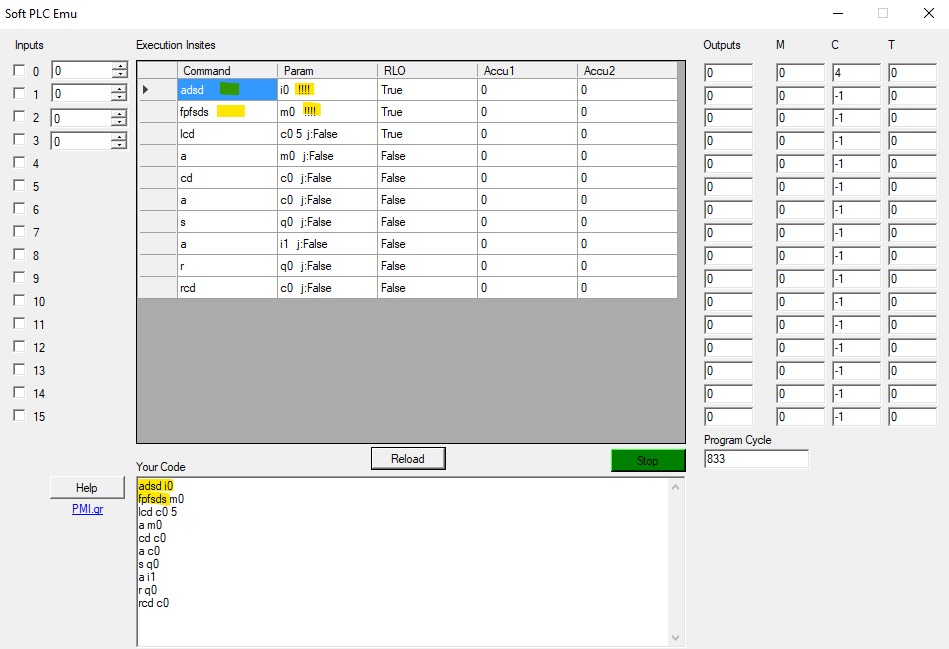Follow the PMI.gr link

(x=87, y=509)
